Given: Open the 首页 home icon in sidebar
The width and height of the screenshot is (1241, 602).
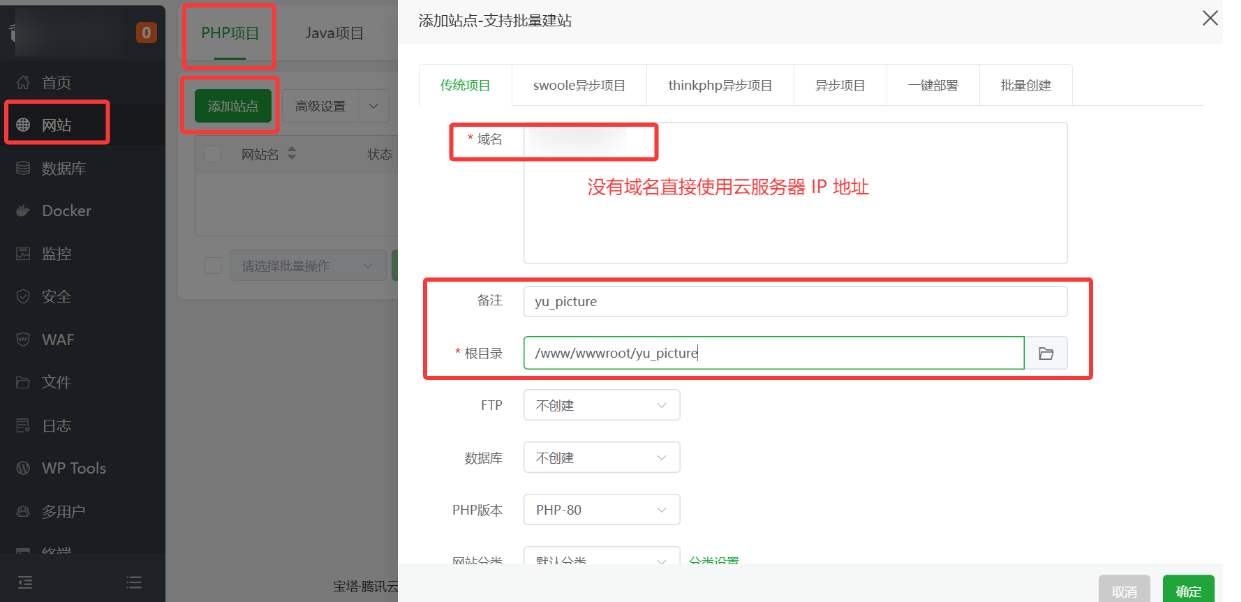Looking at the screenshot, I should (23, 83).
